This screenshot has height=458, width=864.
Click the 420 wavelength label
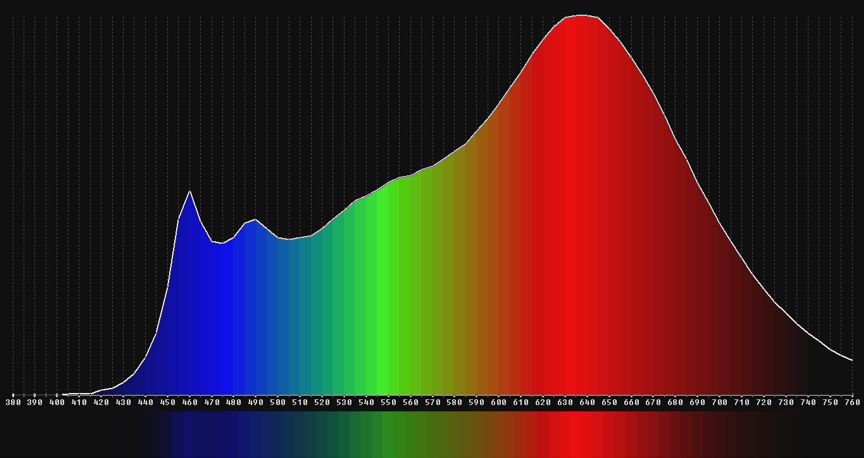(x=101, y=402)
